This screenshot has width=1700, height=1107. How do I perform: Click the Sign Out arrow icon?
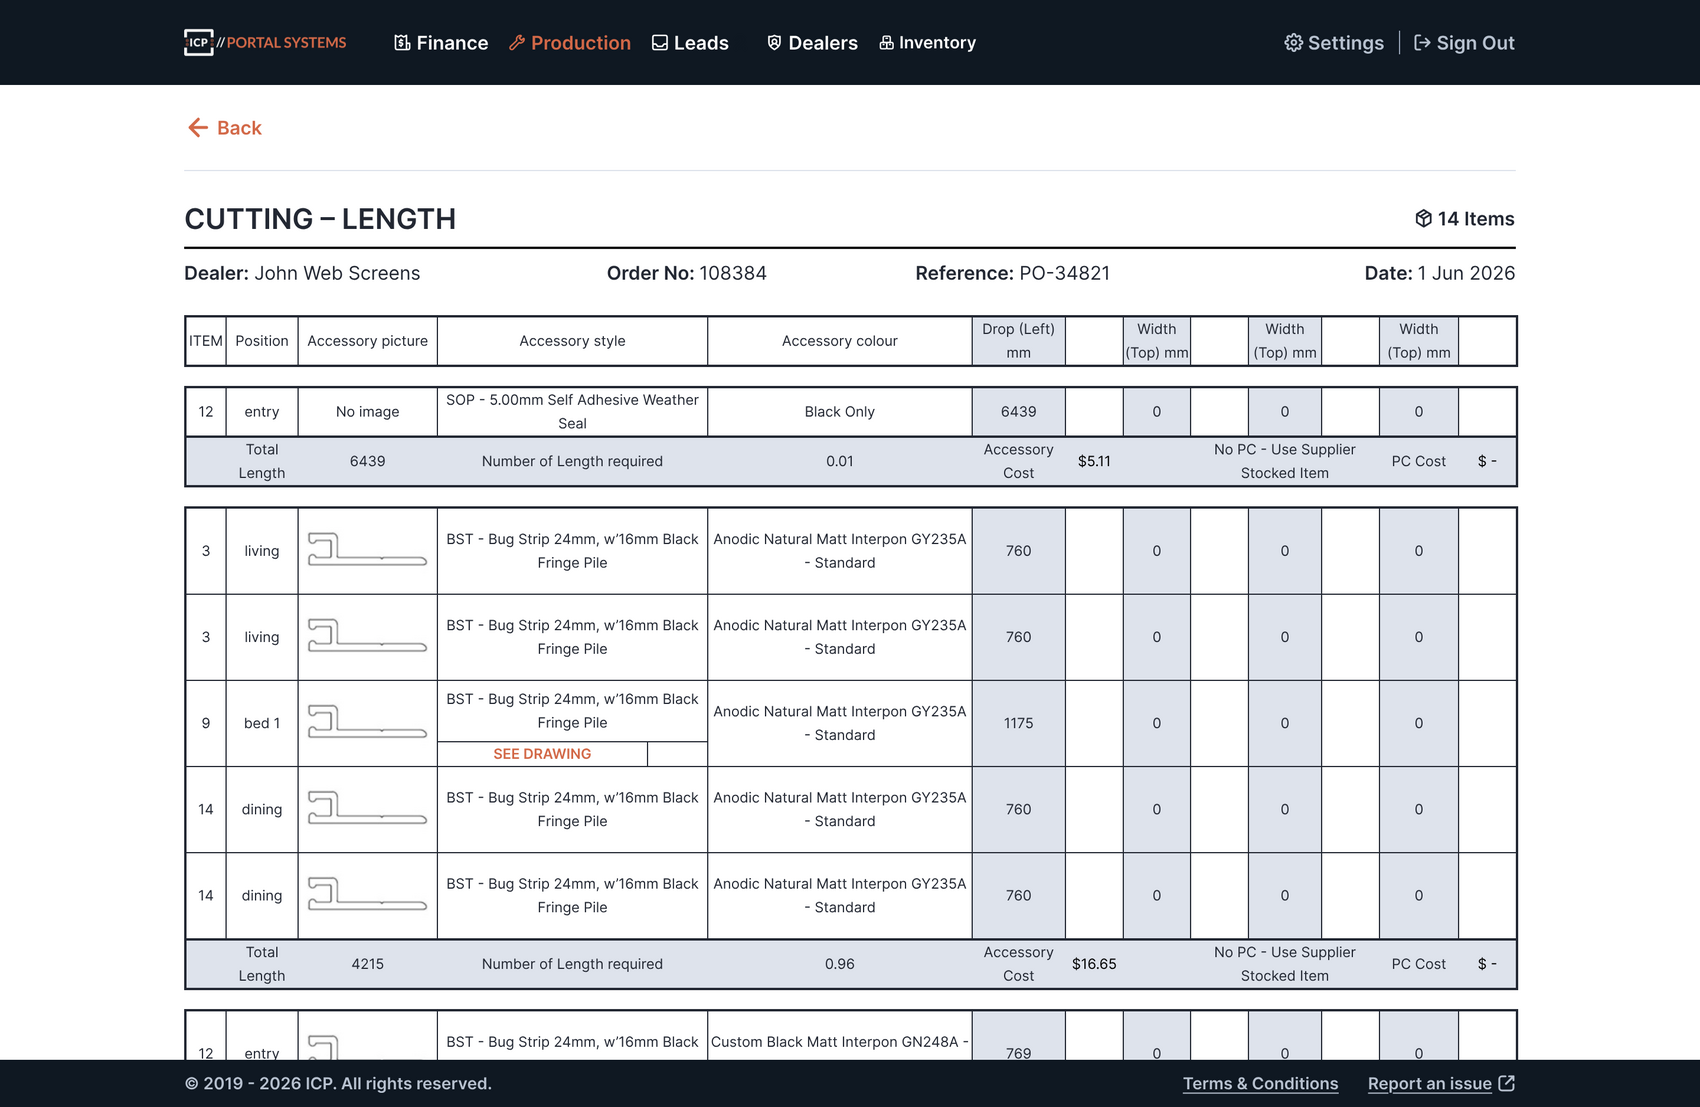click(1422, 43)
